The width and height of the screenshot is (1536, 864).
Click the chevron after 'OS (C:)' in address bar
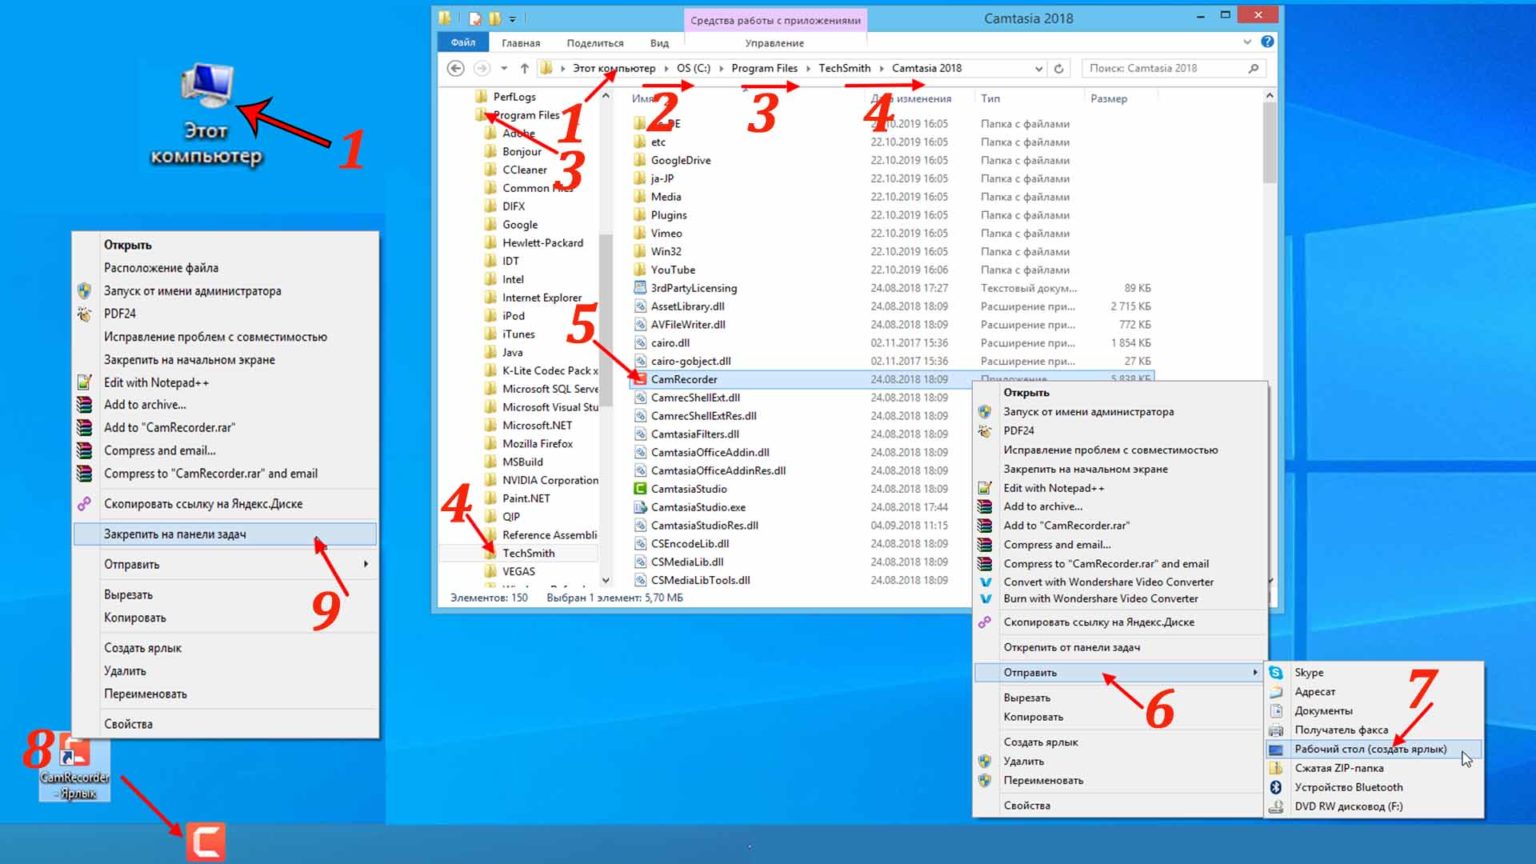click(x=721, y=68)
